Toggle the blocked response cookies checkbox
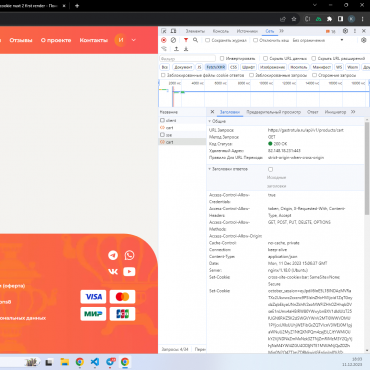Viewport: 370px width, 370px height. pos(163,75)
